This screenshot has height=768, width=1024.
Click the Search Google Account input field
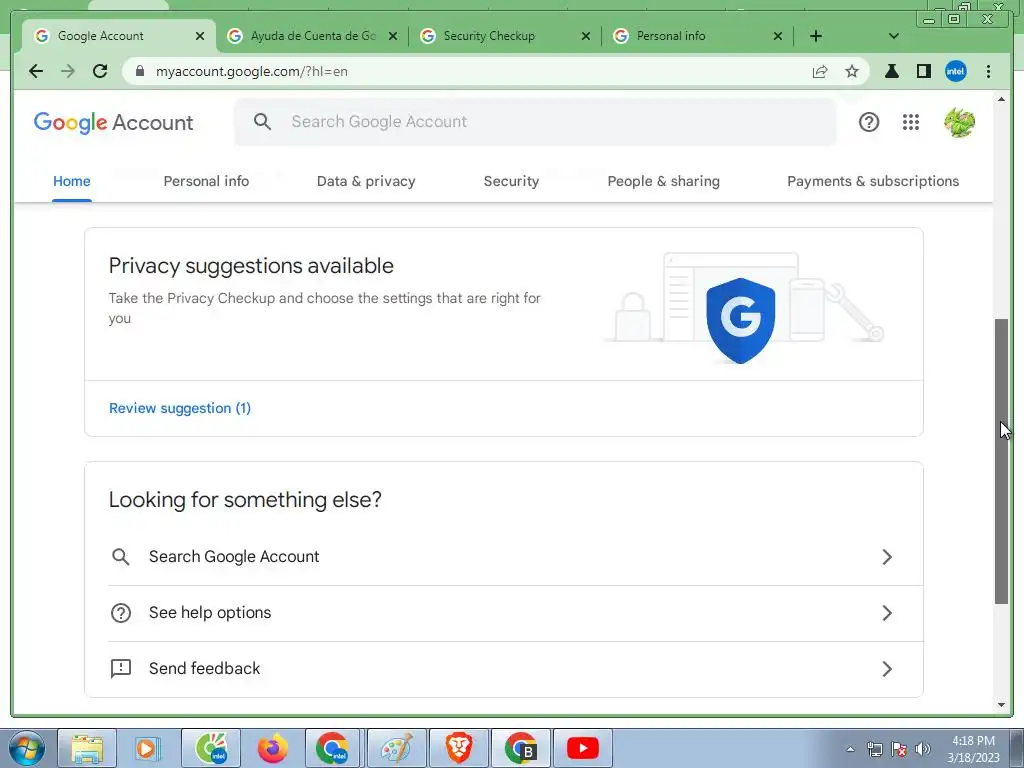pos(536,121)
